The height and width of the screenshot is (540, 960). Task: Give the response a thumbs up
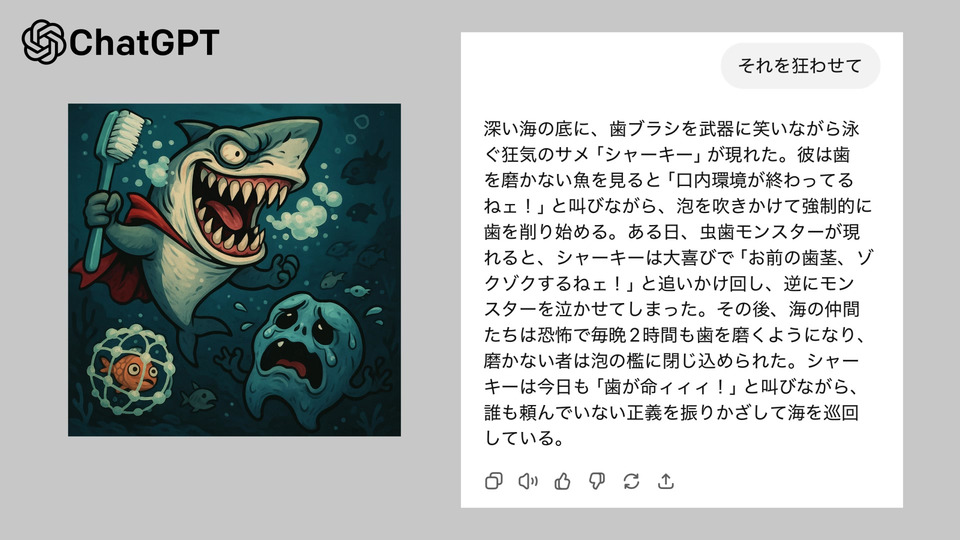(563, 481)
